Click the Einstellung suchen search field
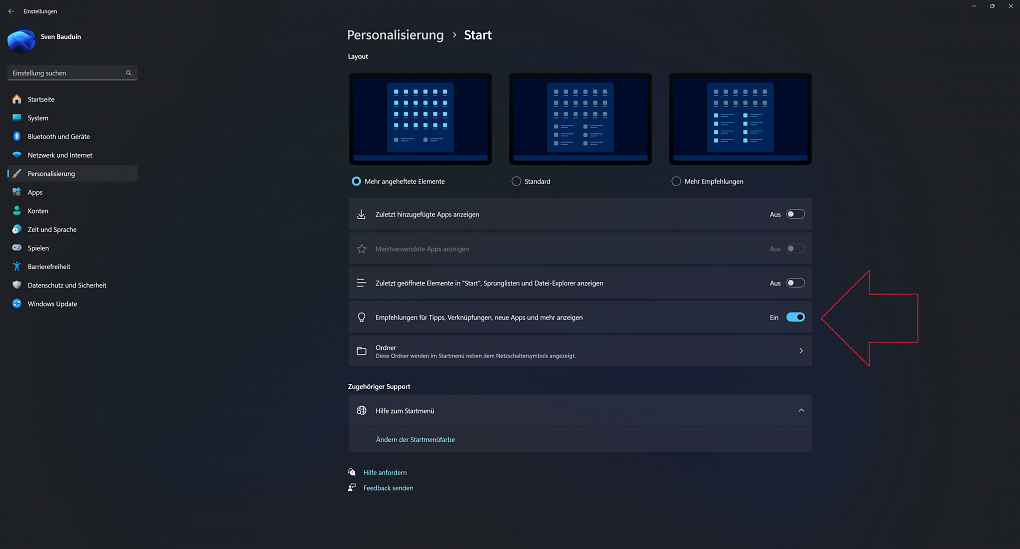1020x549 pixels. coord(72,73)
